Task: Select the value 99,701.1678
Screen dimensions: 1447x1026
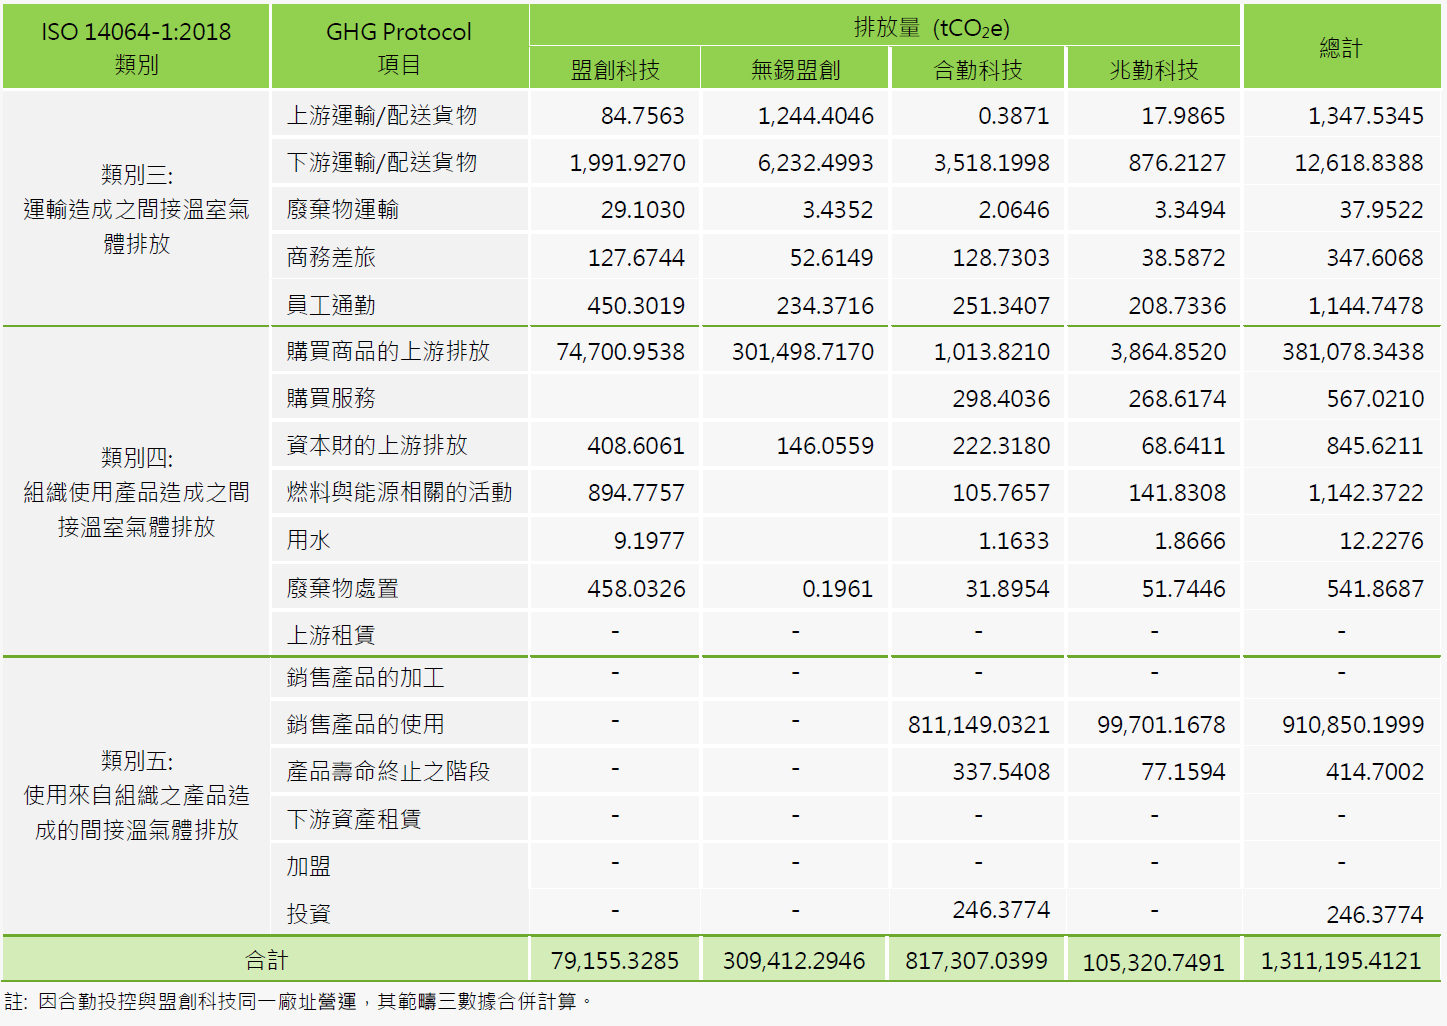Action: (x=1161, y=725)
